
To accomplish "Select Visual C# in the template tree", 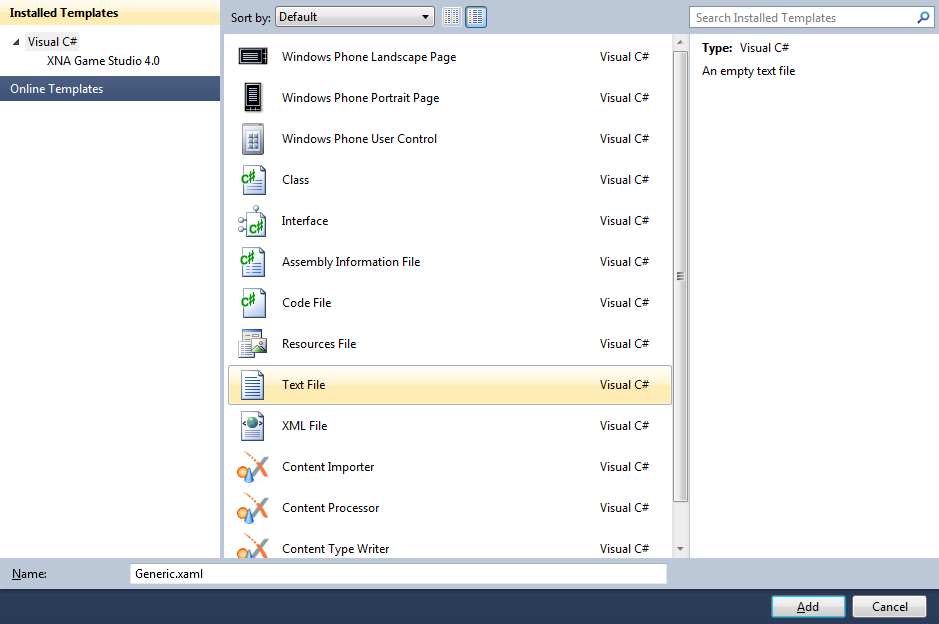I will tap(52, 42).
